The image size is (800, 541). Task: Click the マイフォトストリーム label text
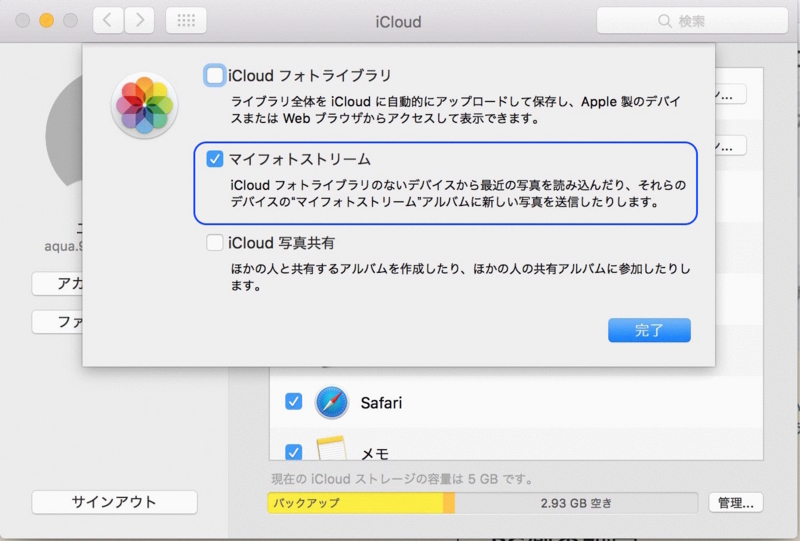[299, 159]
